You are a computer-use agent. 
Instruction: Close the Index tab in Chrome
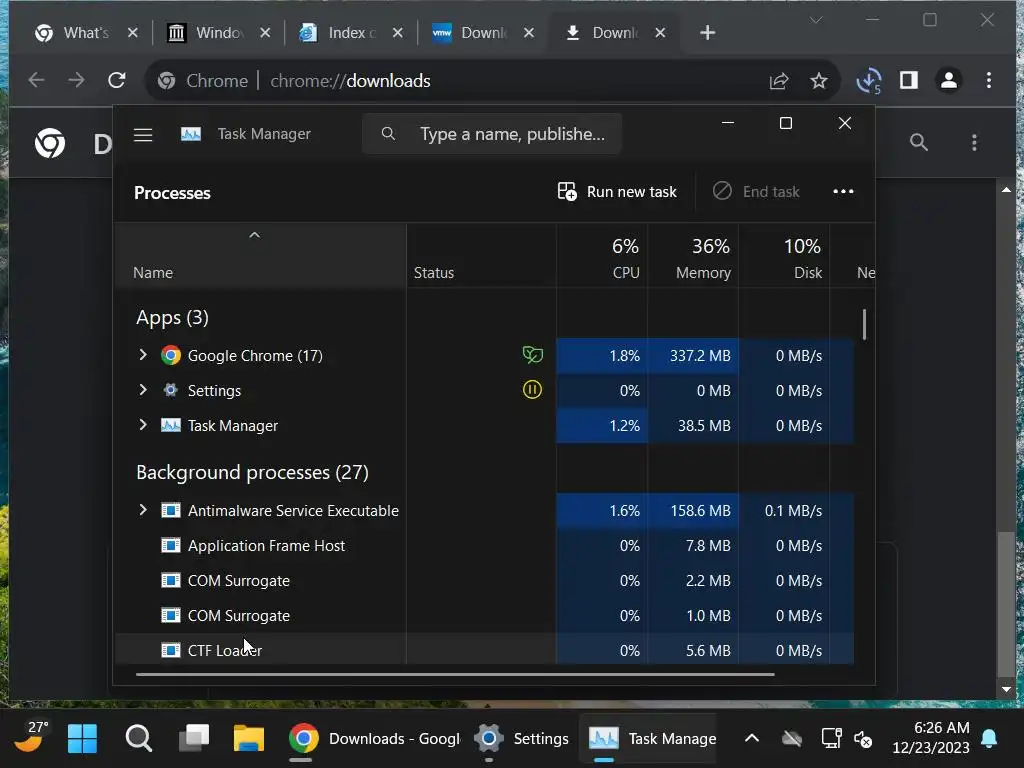pyautogui.click(x=398, y=33)
